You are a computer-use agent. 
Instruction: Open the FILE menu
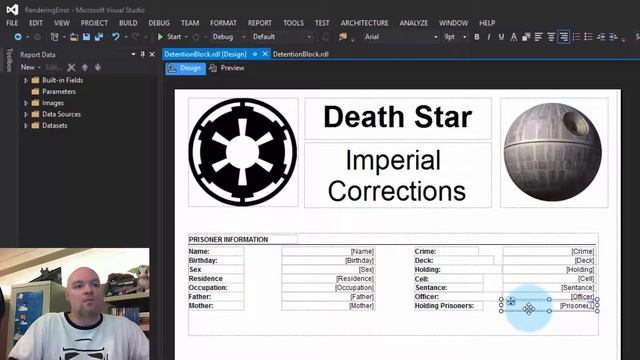(x=12, y=23)
